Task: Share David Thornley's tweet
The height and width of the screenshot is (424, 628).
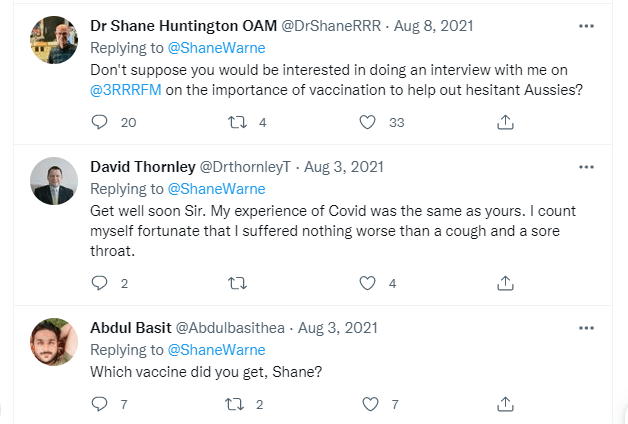Action: tap(506, 283)
